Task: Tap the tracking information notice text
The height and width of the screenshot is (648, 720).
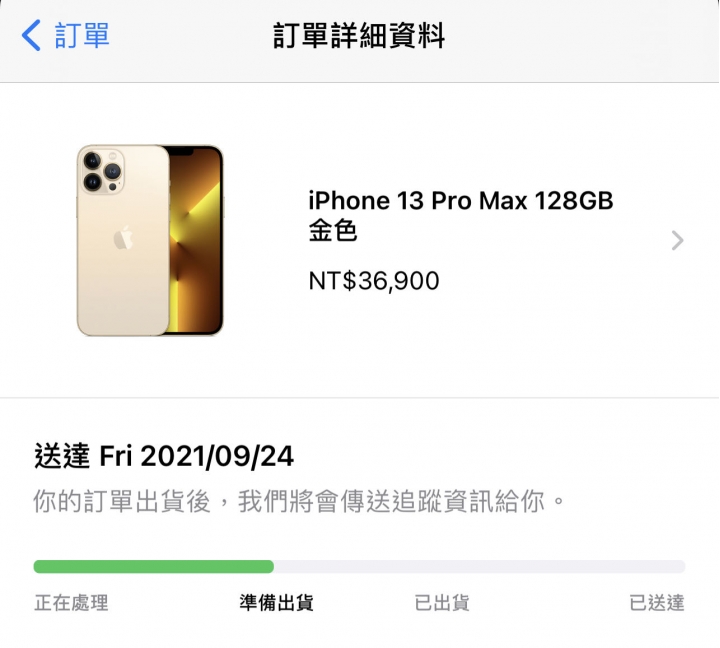Action: click(x=299, y=501)
